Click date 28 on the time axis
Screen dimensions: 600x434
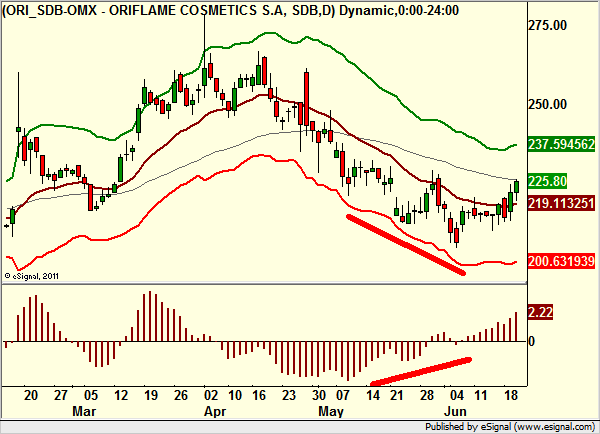(427, 395)
